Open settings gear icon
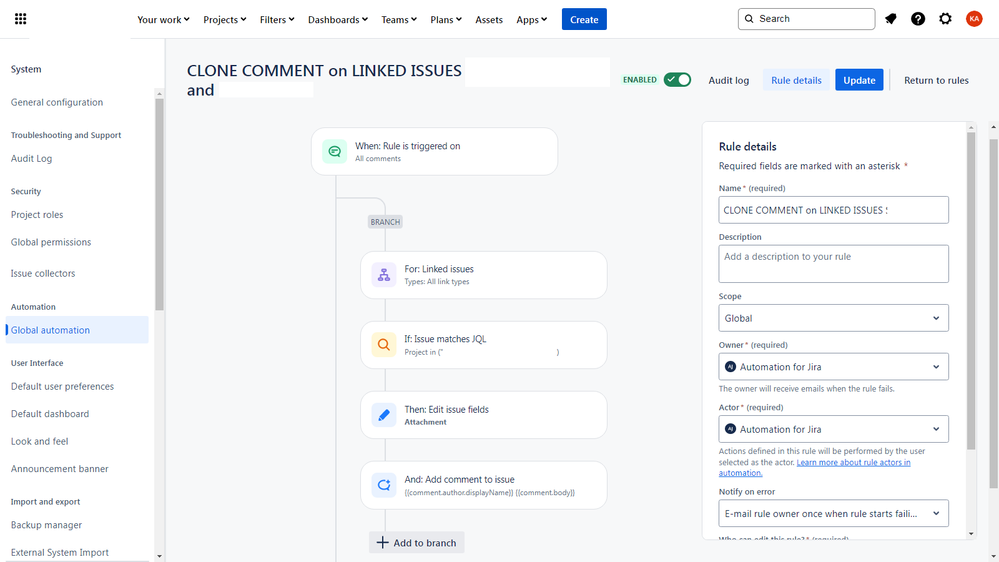Image resolution: width=999 pixels, height=562 pixels. 945,19
